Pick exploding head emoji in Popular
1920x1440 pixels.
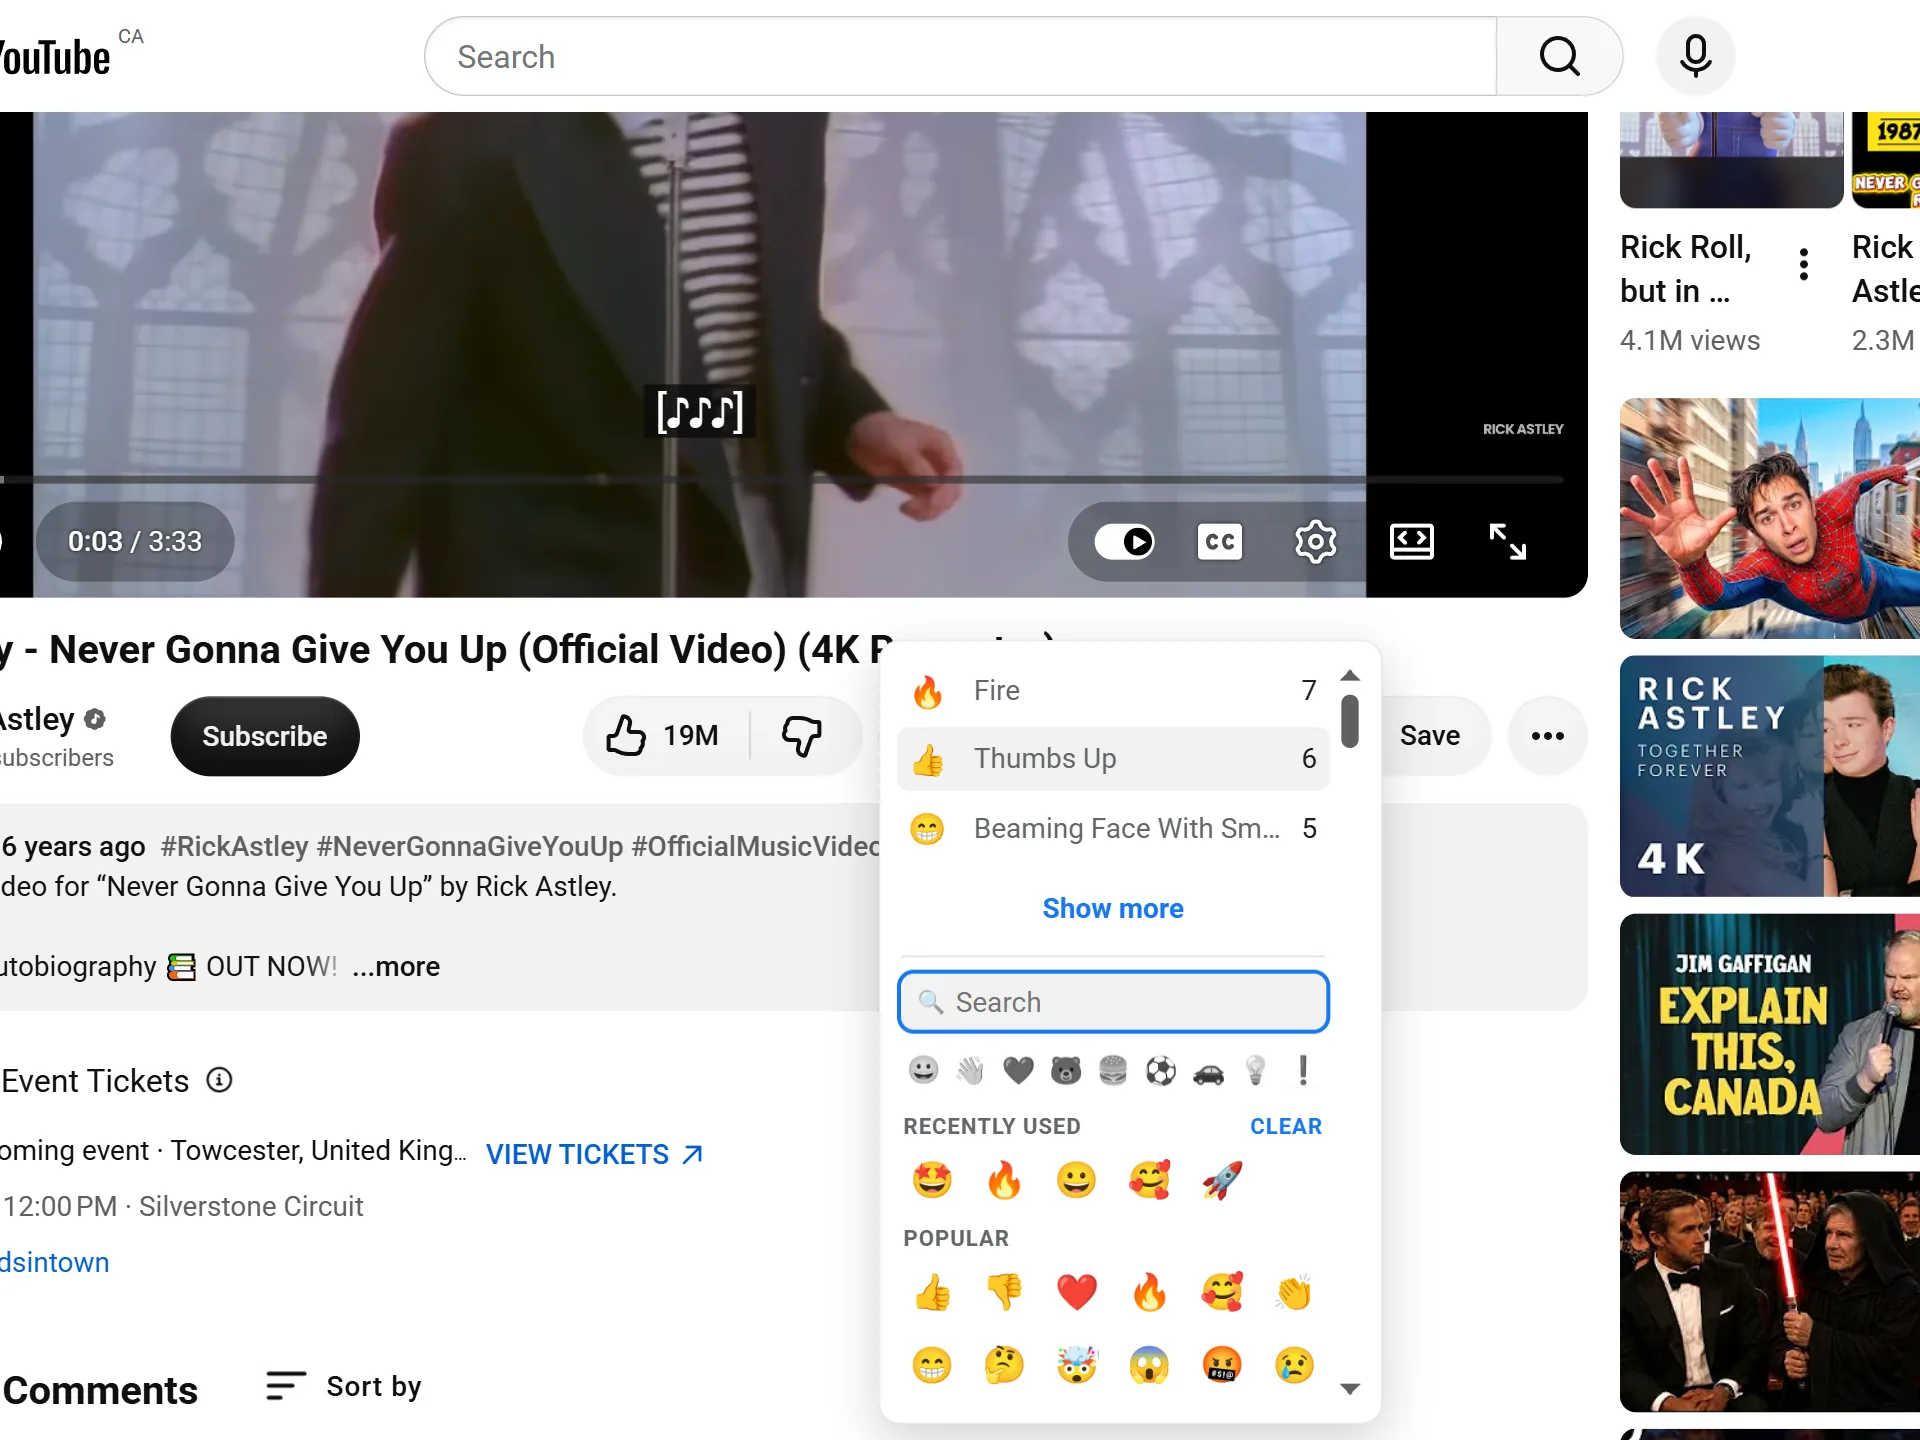pos(1077,1365)
